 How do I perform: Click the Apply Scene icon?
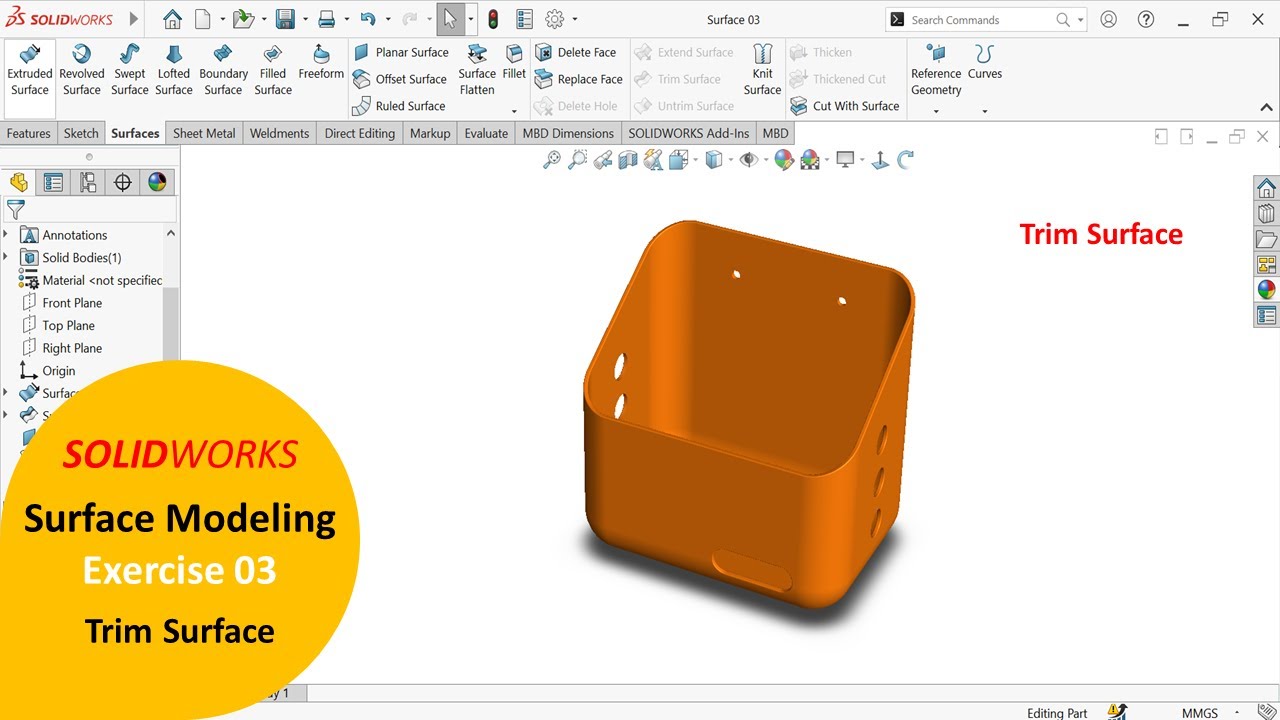[810, 159]
